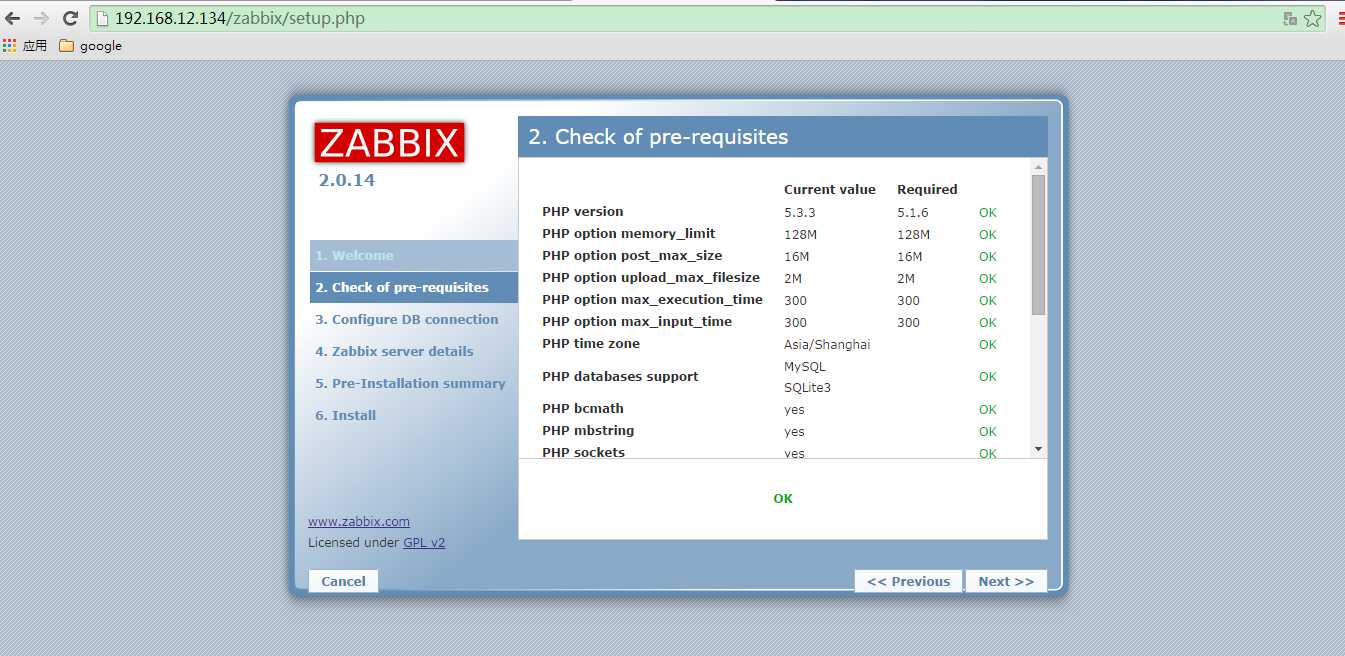Open the GPL v2 license link
1345x656 pixels.
[424, 543]
